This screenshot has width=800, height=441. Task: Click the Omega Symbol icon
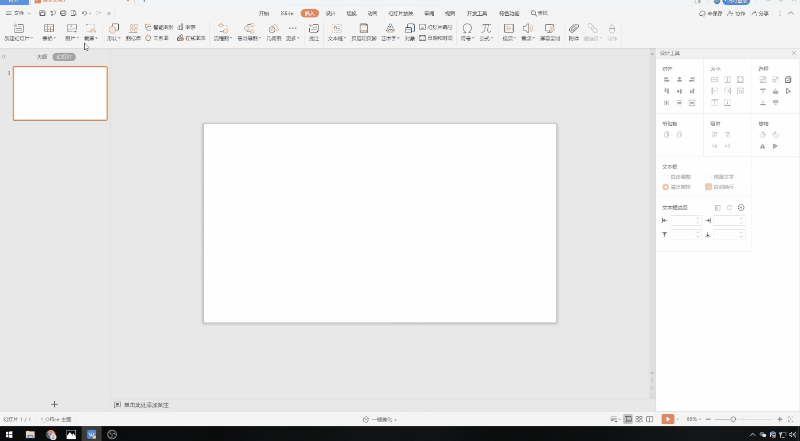pos(467,29)
